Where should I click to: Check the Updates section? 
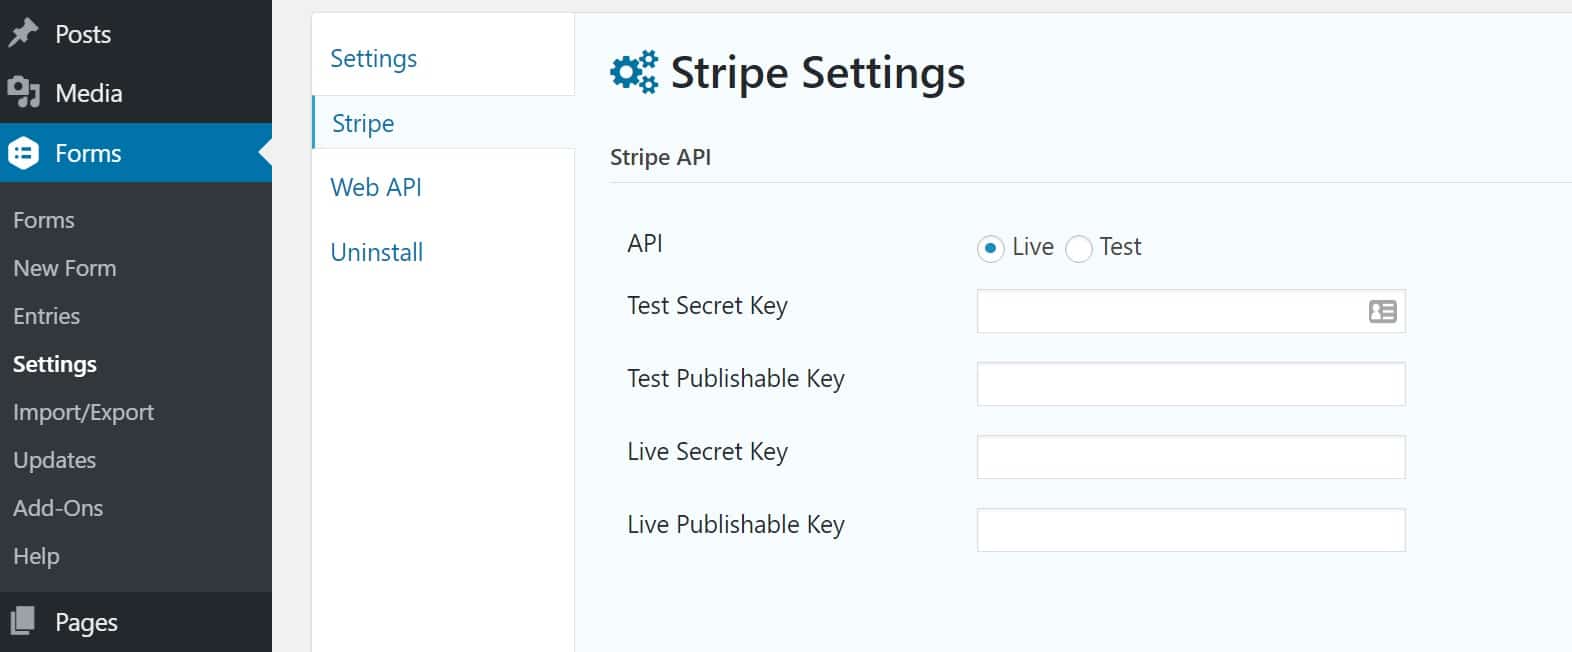[x=55, y=460]
